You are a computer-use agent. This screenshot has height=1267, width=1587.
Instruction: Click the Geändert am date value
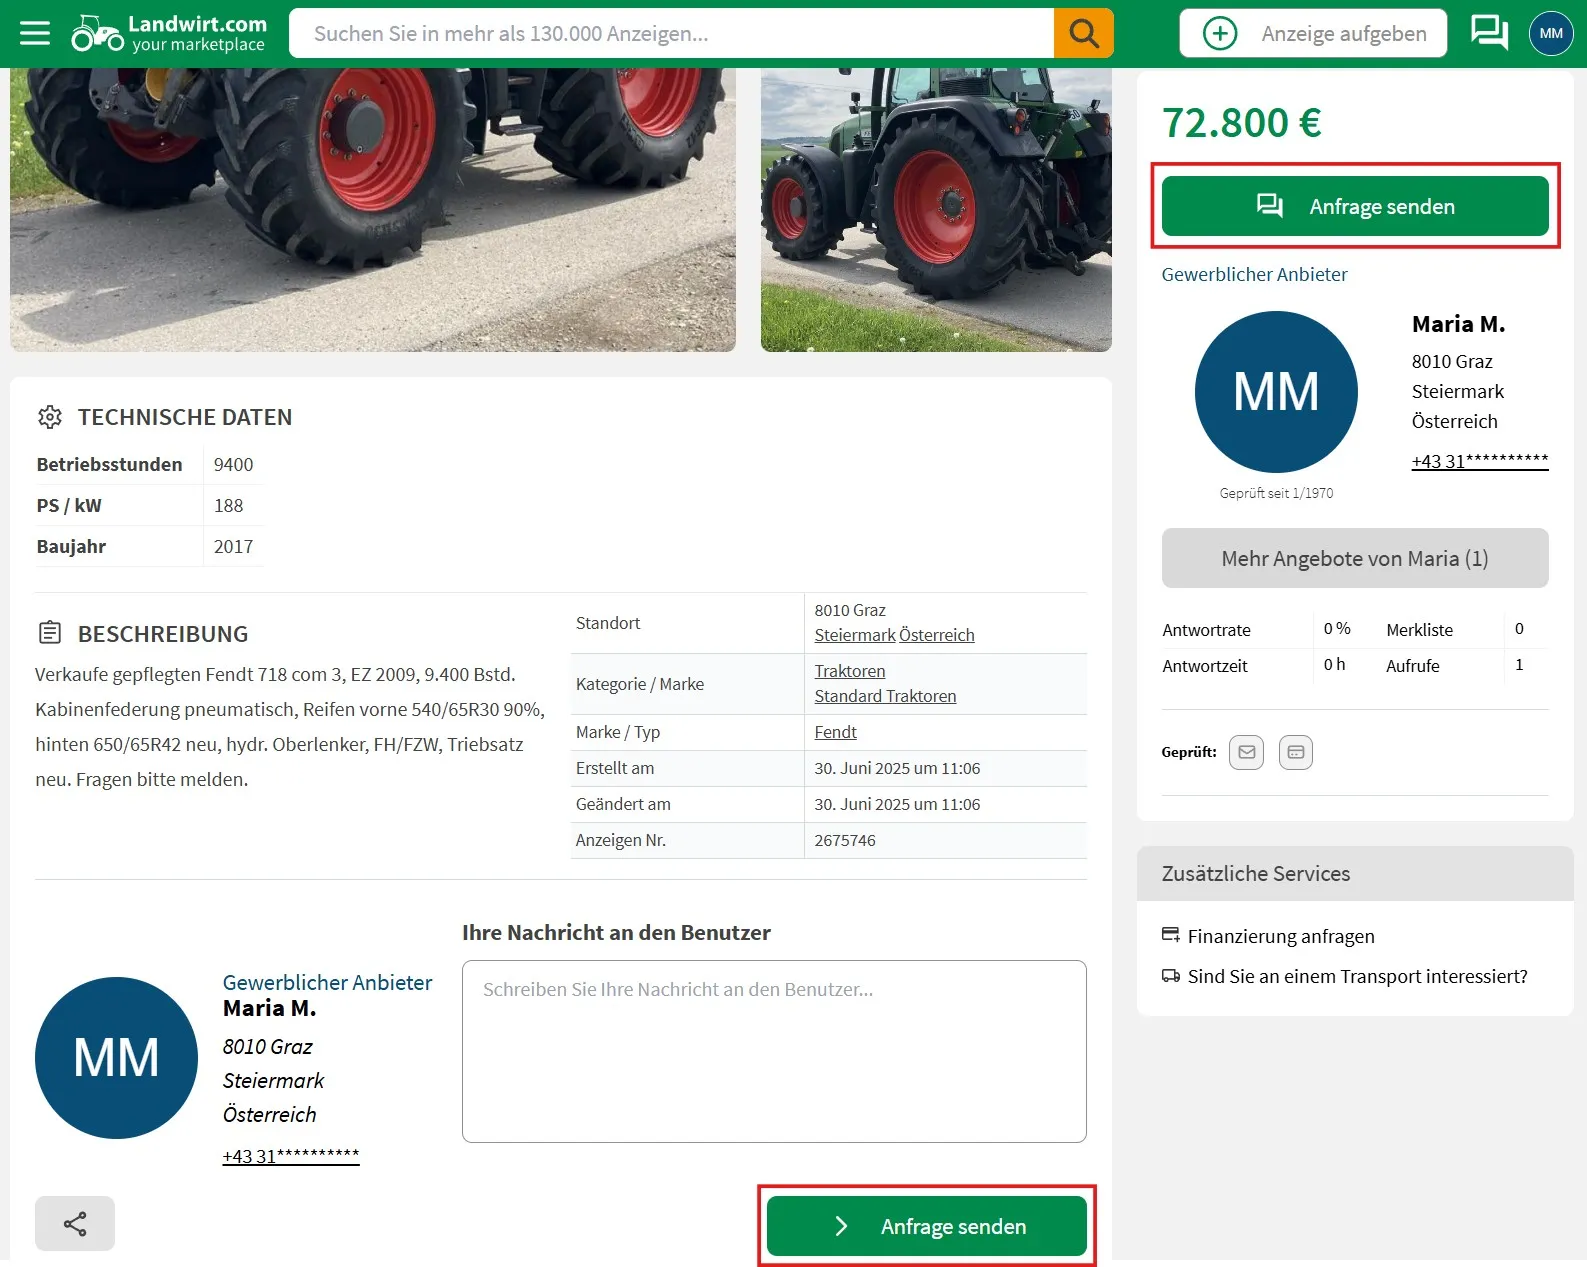(897, 804)
